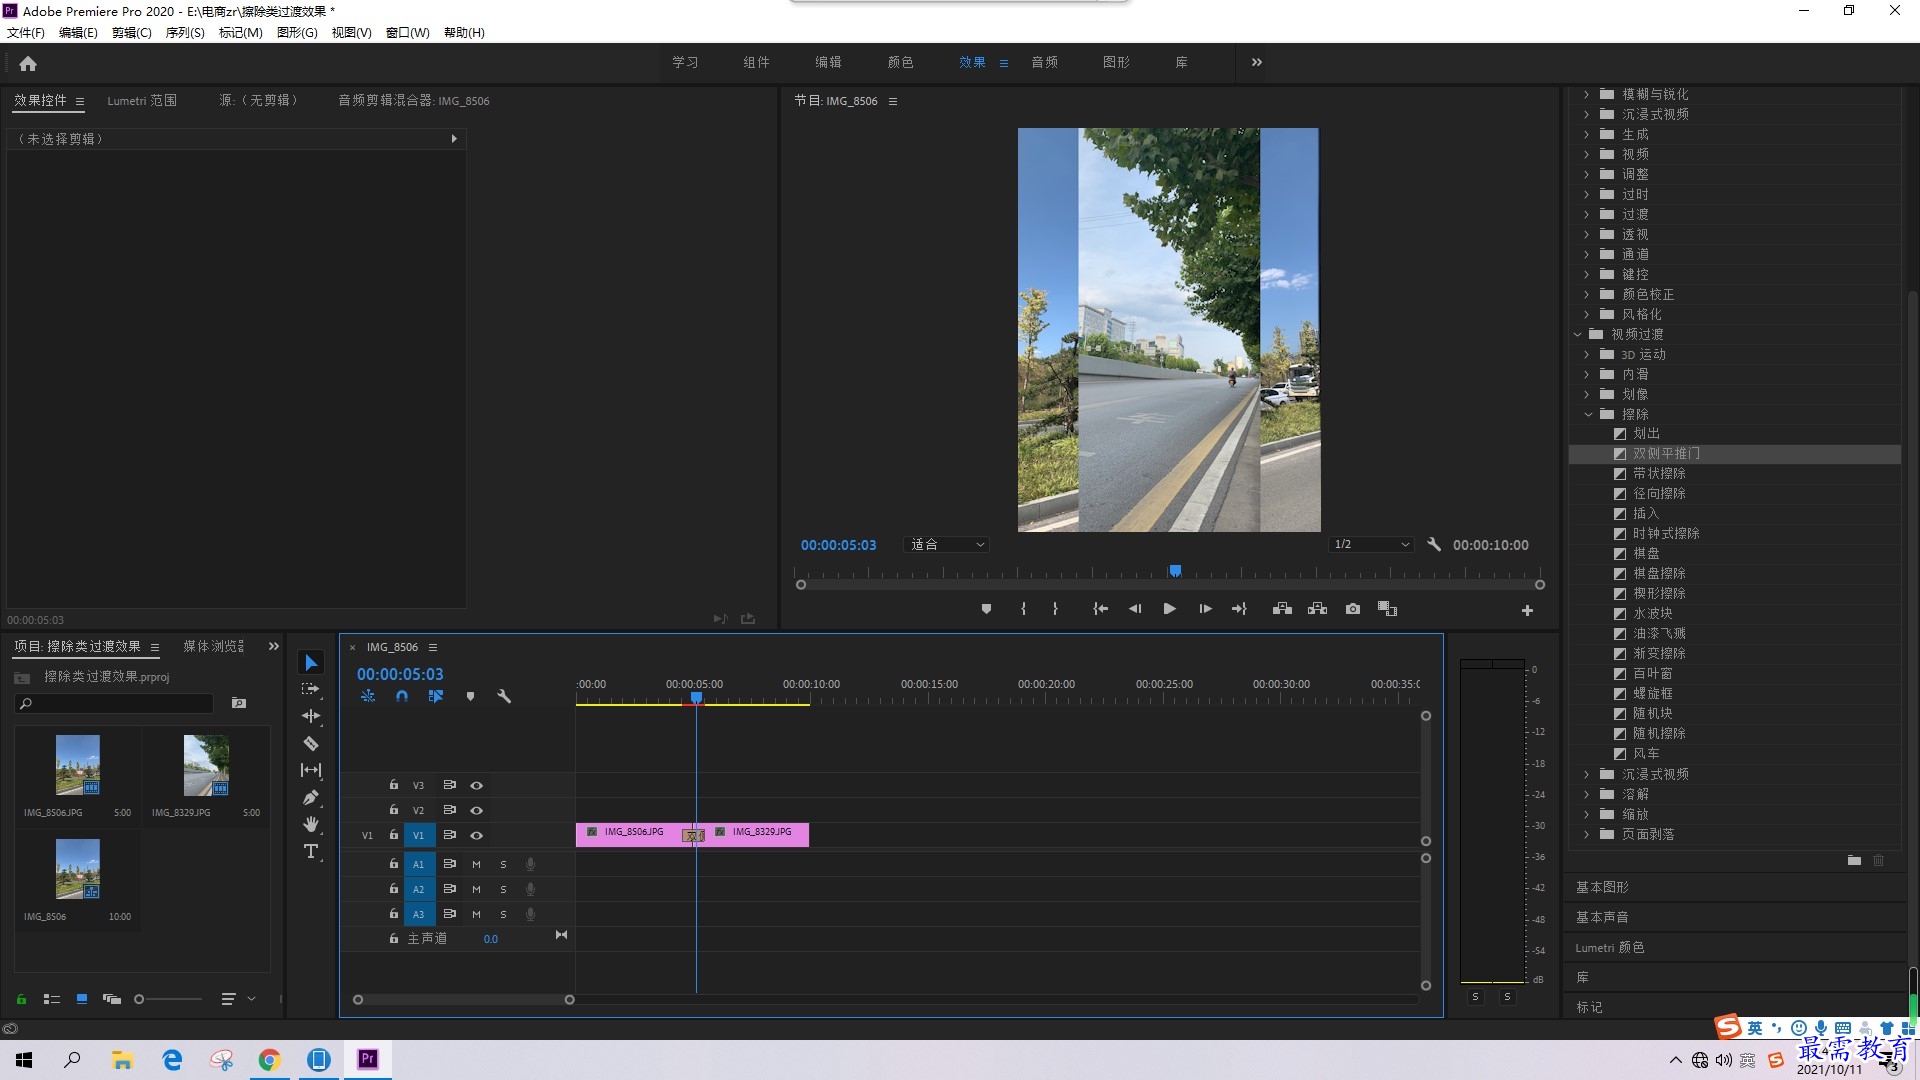Image resolution: width=1920 pixels, height=1080 pixels.
Task: Select the Slip tool
Action: coord(311,770)
